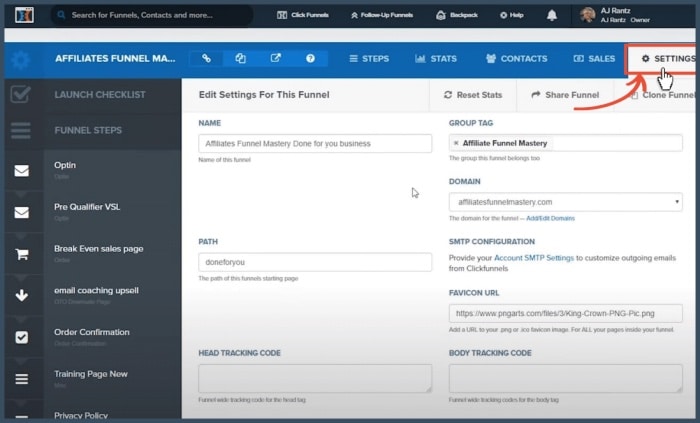The height and width of the screenshot is (423, 700).
Task: Click the Launch Checklist sidebar item
Action: 100,95
